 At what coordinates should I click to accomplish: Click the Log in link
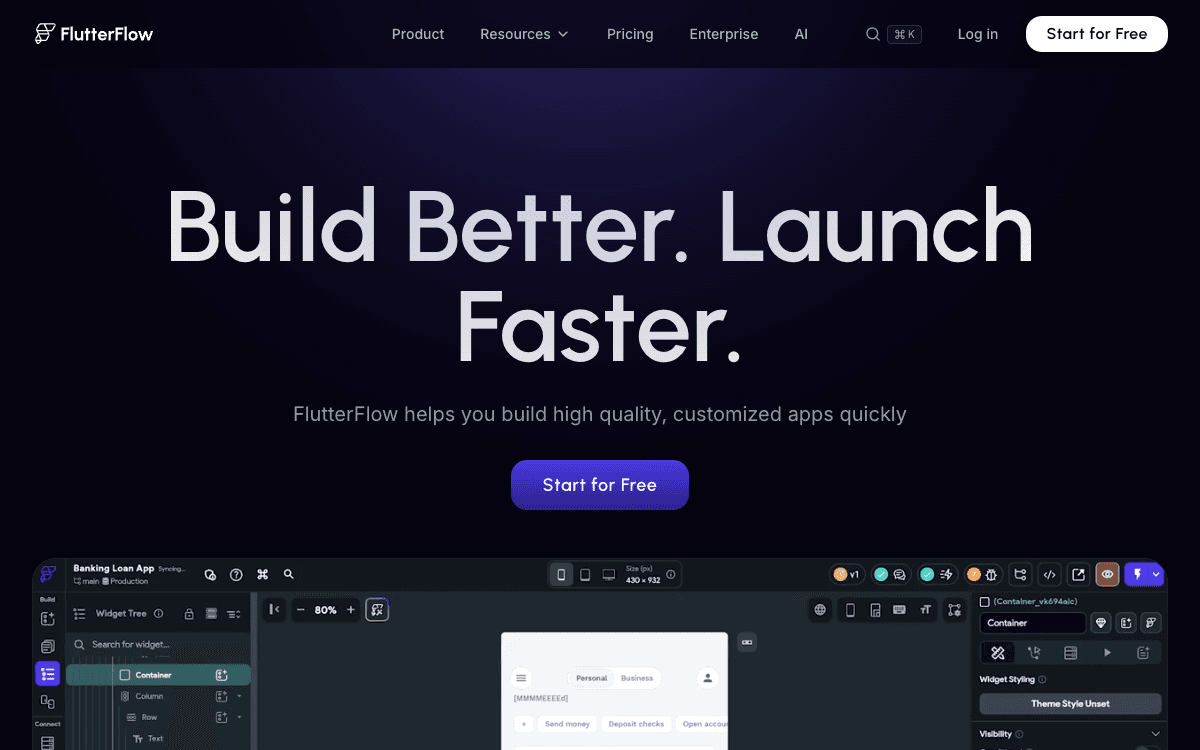pos(978,34)
